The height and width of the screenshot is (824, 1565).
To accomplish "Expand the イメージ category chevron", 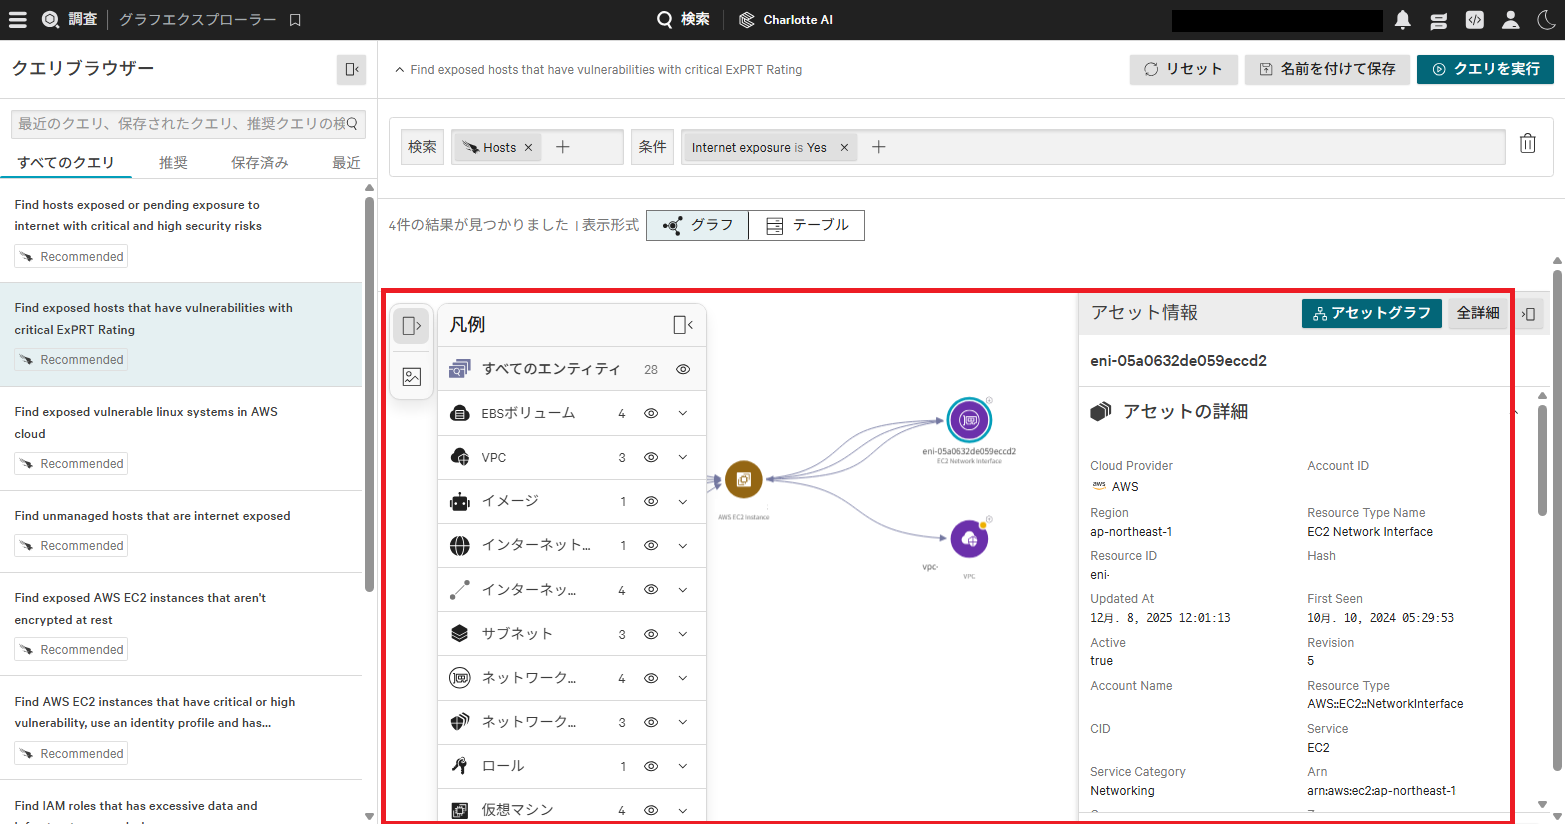I will [x=683, y=501].
